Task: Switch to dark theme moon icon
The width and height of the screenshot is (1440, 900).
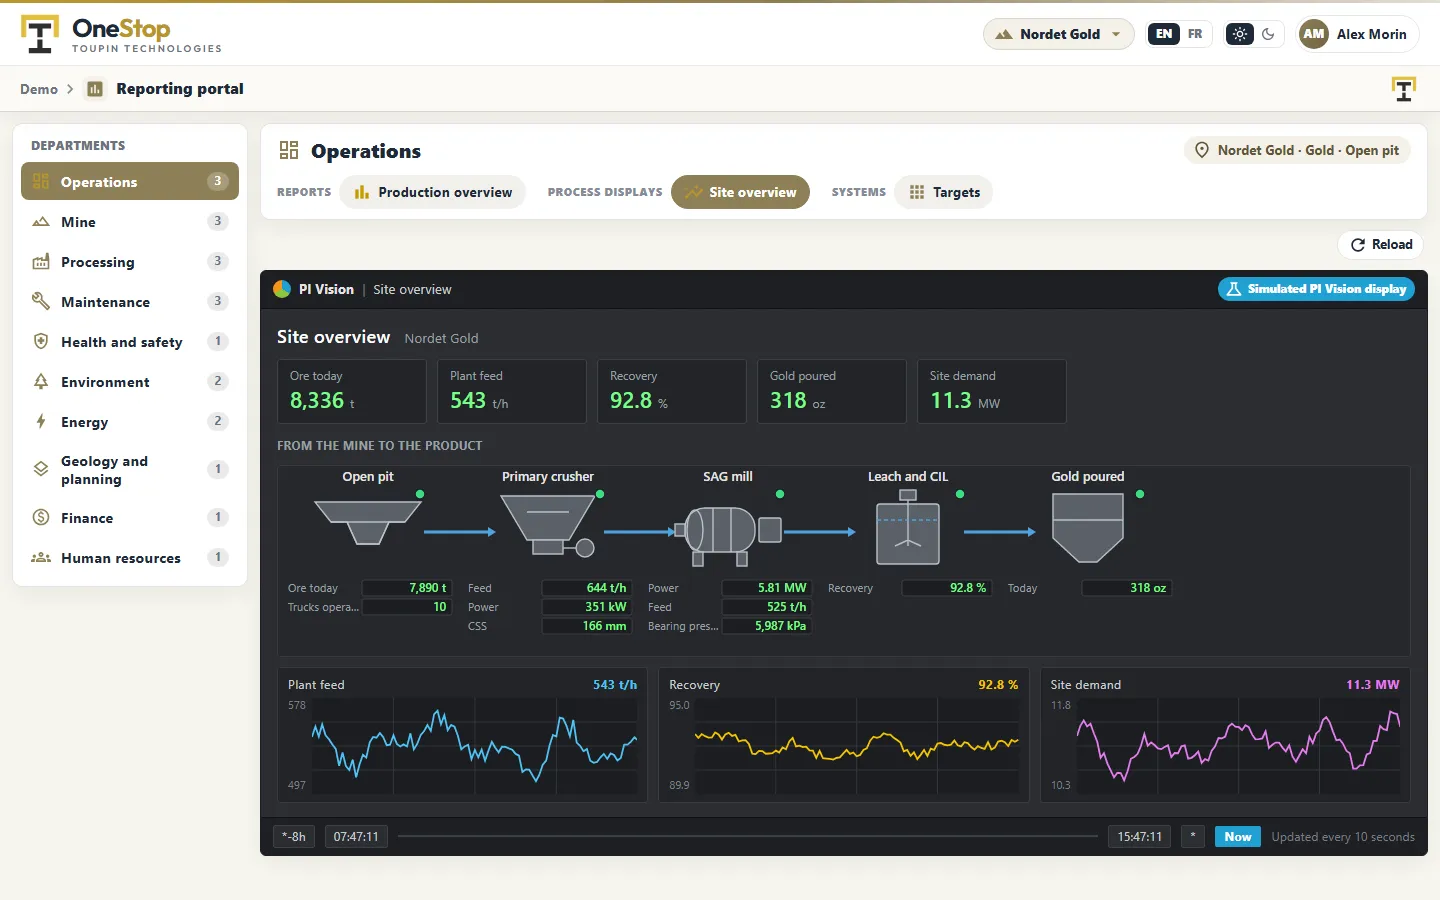Action: point(1268,34)
